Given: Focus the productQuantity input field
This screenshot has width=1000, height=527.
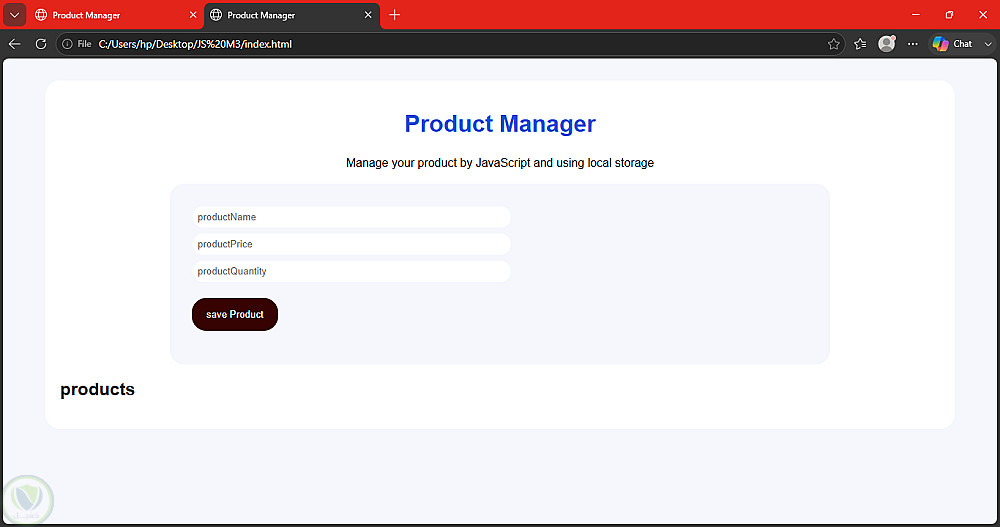Looking at the screenshot, I should [351, 271].
